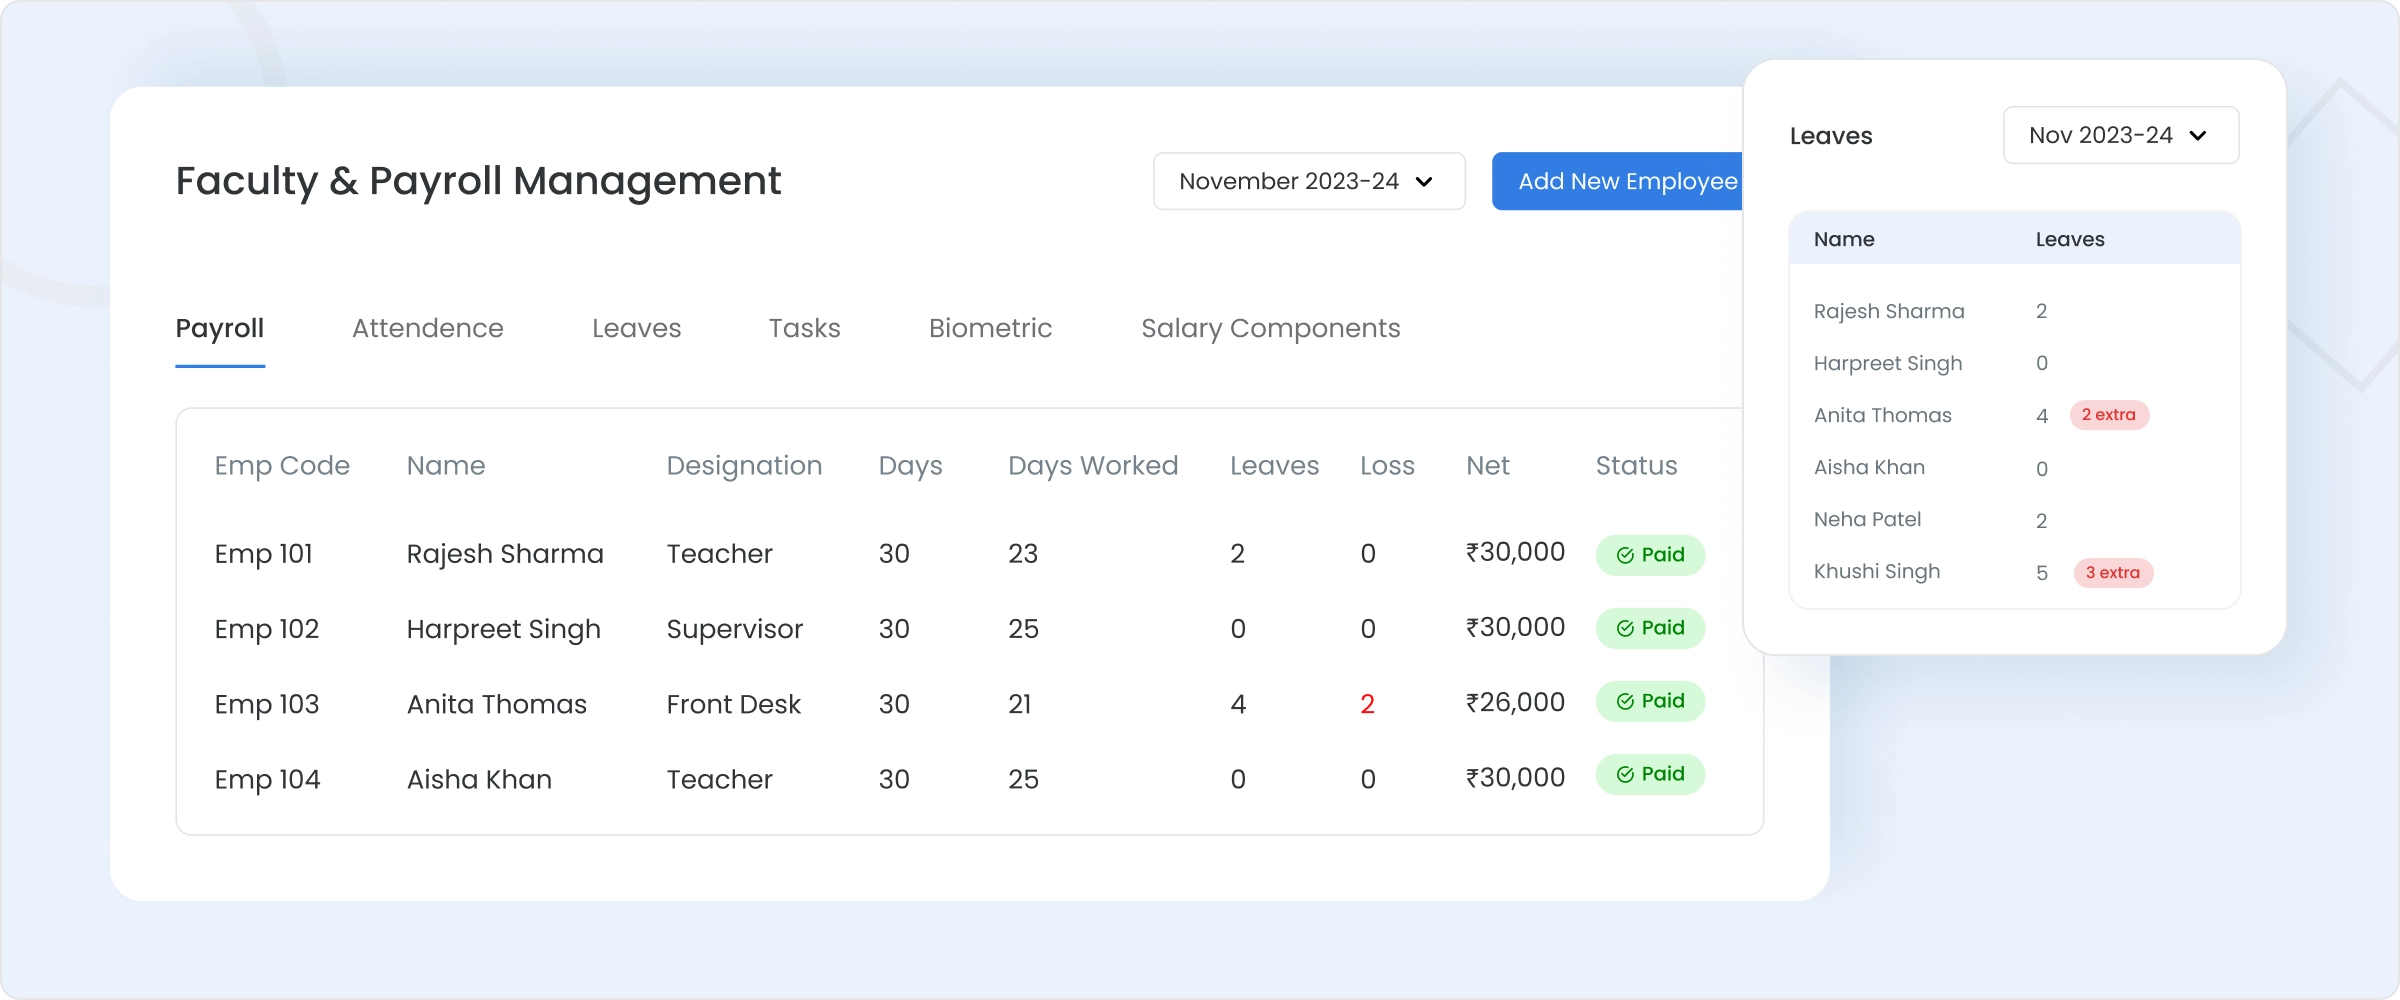
Task: Expand the Leaves column header menu
Action: (x=1276, y=465)
